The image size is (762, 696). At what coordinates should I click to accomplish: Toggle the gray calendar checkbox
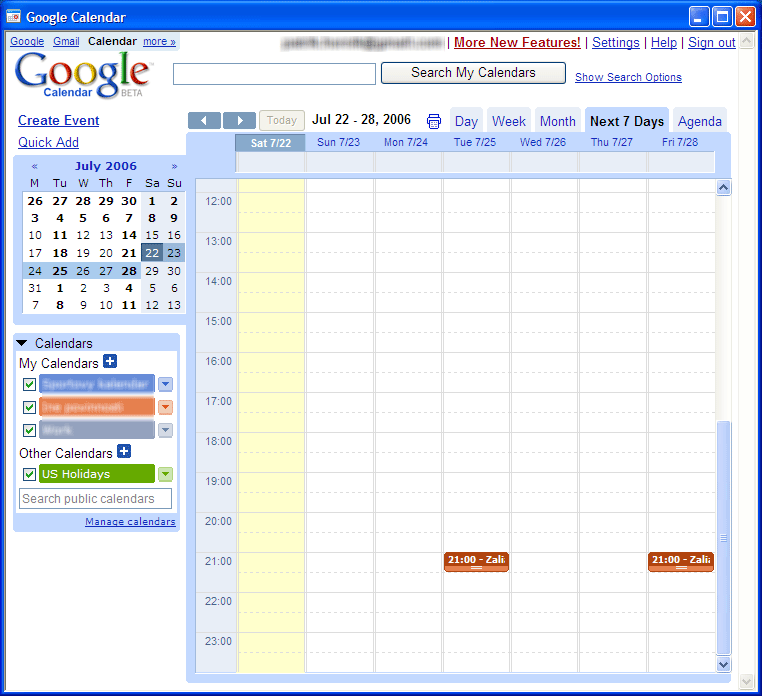(30, 430)
